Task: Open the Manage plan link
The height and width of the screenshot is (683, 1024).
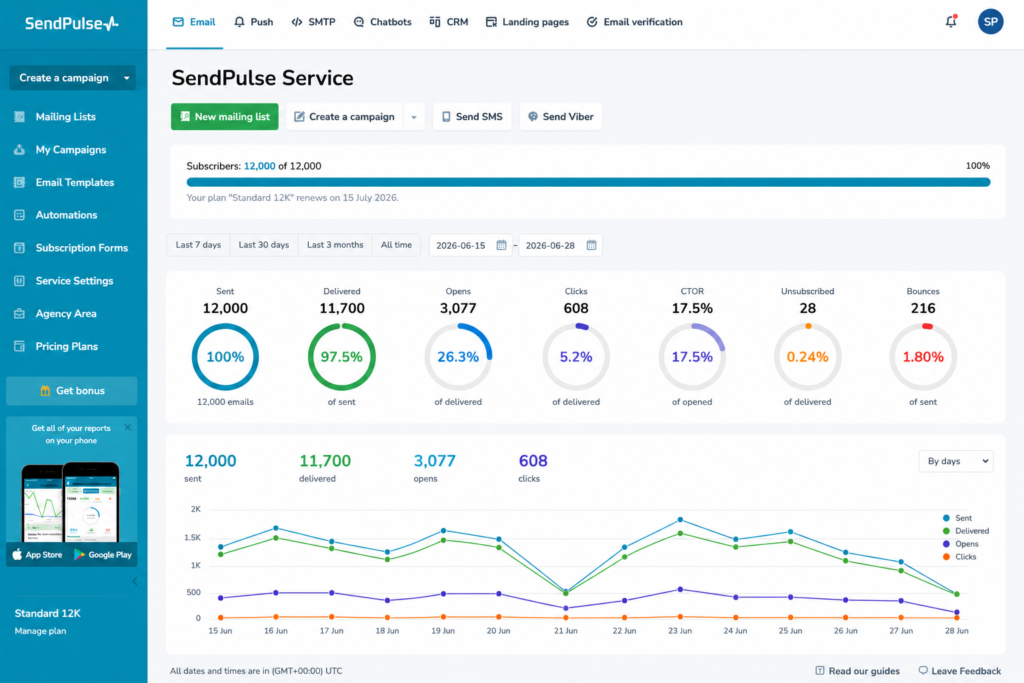Action: pos(40,631)
